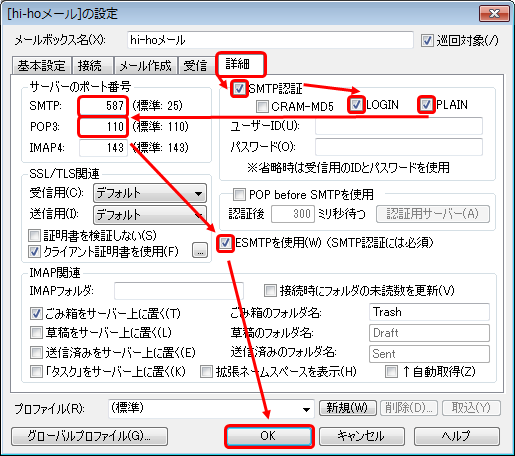The width and height of the screenshot is (515, 456).
Task: Expand the プロファイル dropdown list
Action: pyautogui.click(x=211, y=409)
